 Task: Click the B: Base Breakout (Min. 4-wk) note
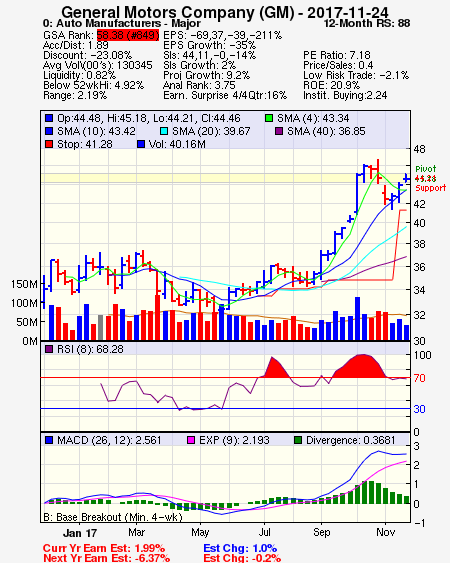113,517
